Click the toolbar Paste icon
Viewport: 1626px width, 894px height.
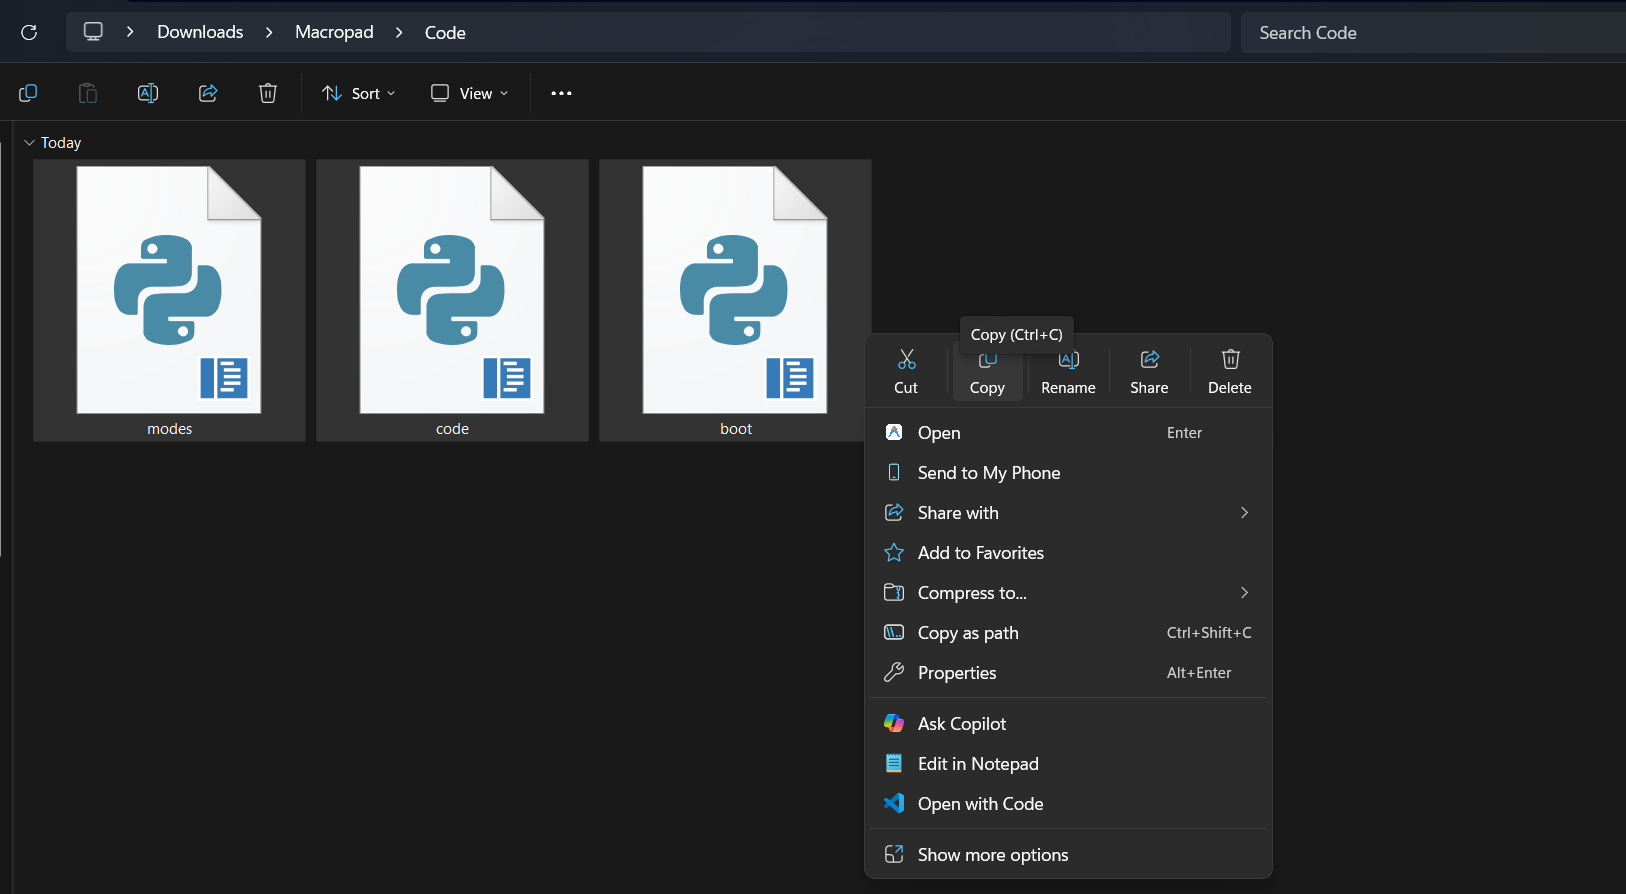pyautogui.click(x=88, y=93)
